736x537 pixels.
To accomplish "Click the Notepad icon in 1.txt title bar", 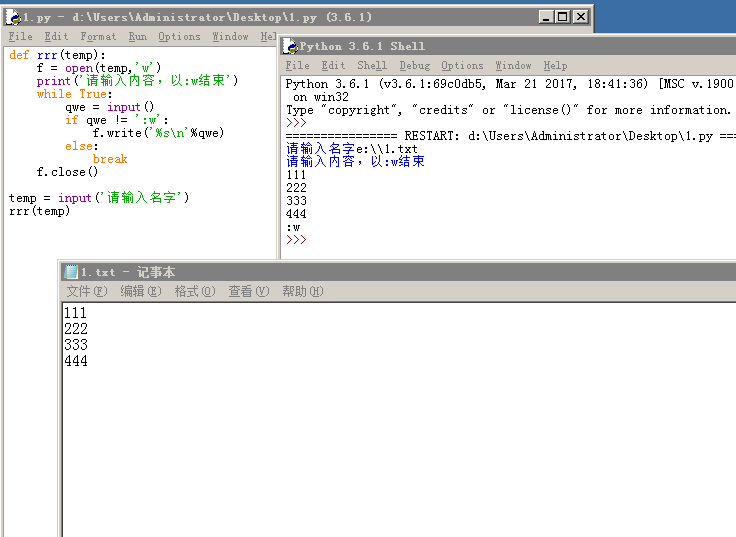I will 71,272.
